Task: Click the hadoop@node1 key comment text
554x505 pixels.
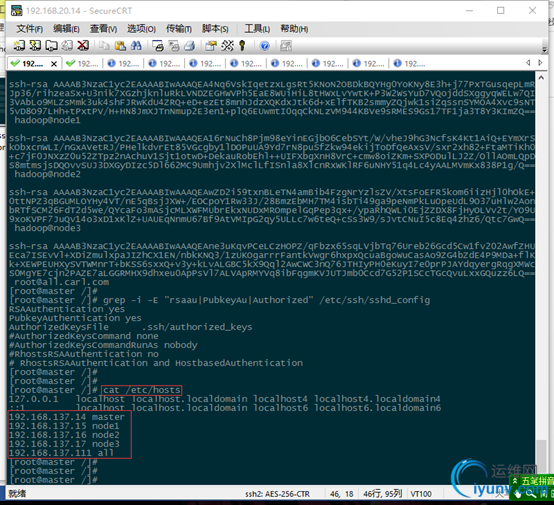Action: pyautogui.click(x=47, y=121)
